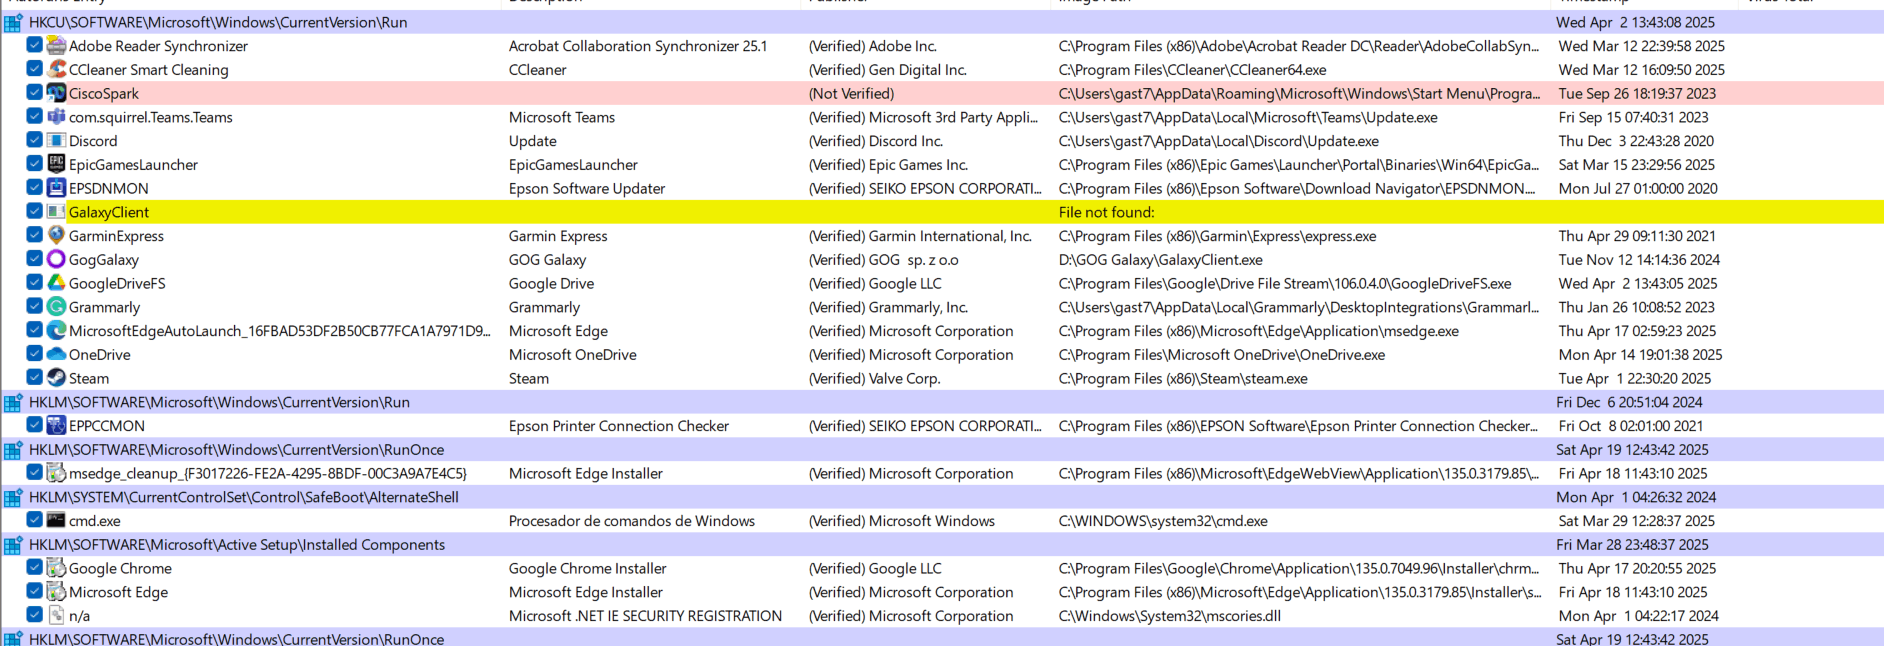Untick the CiscoSpark entry checkbox
This screenshot has height=646, width=1884.
point(35,93)
